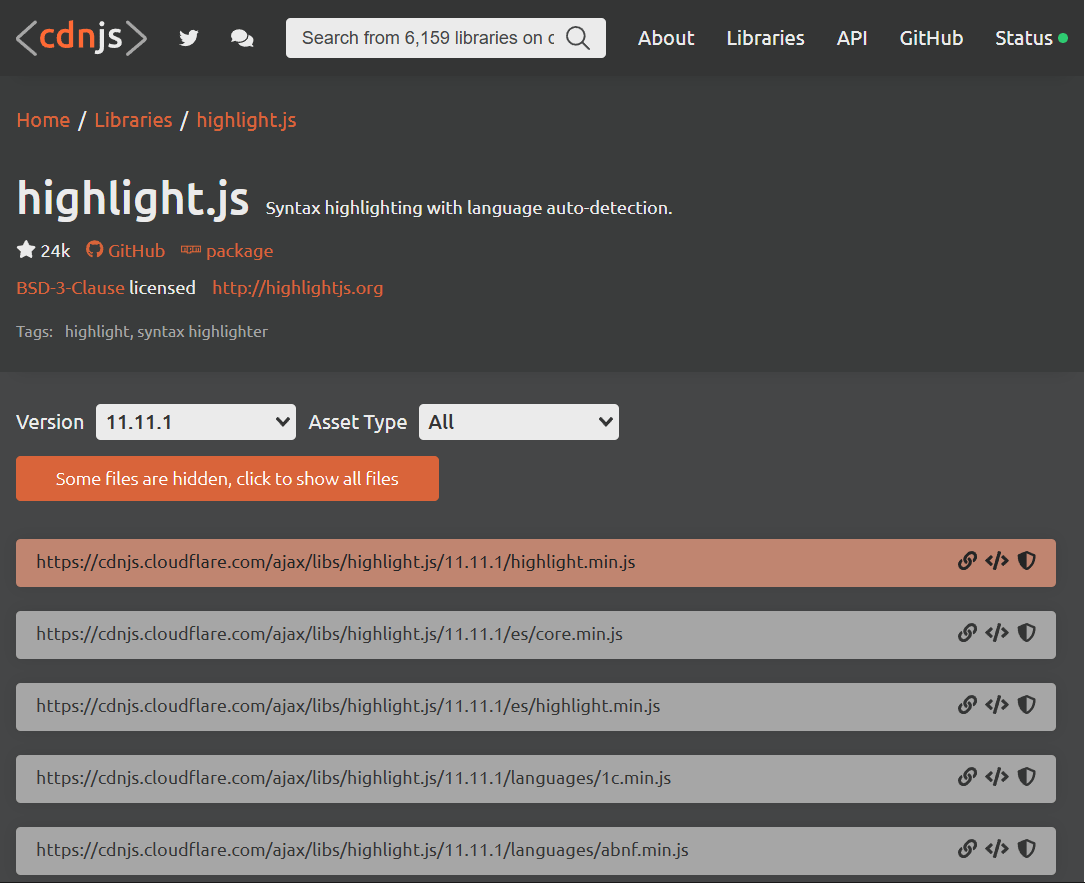Go to Libraries breadcrumb

pos(134,120)
